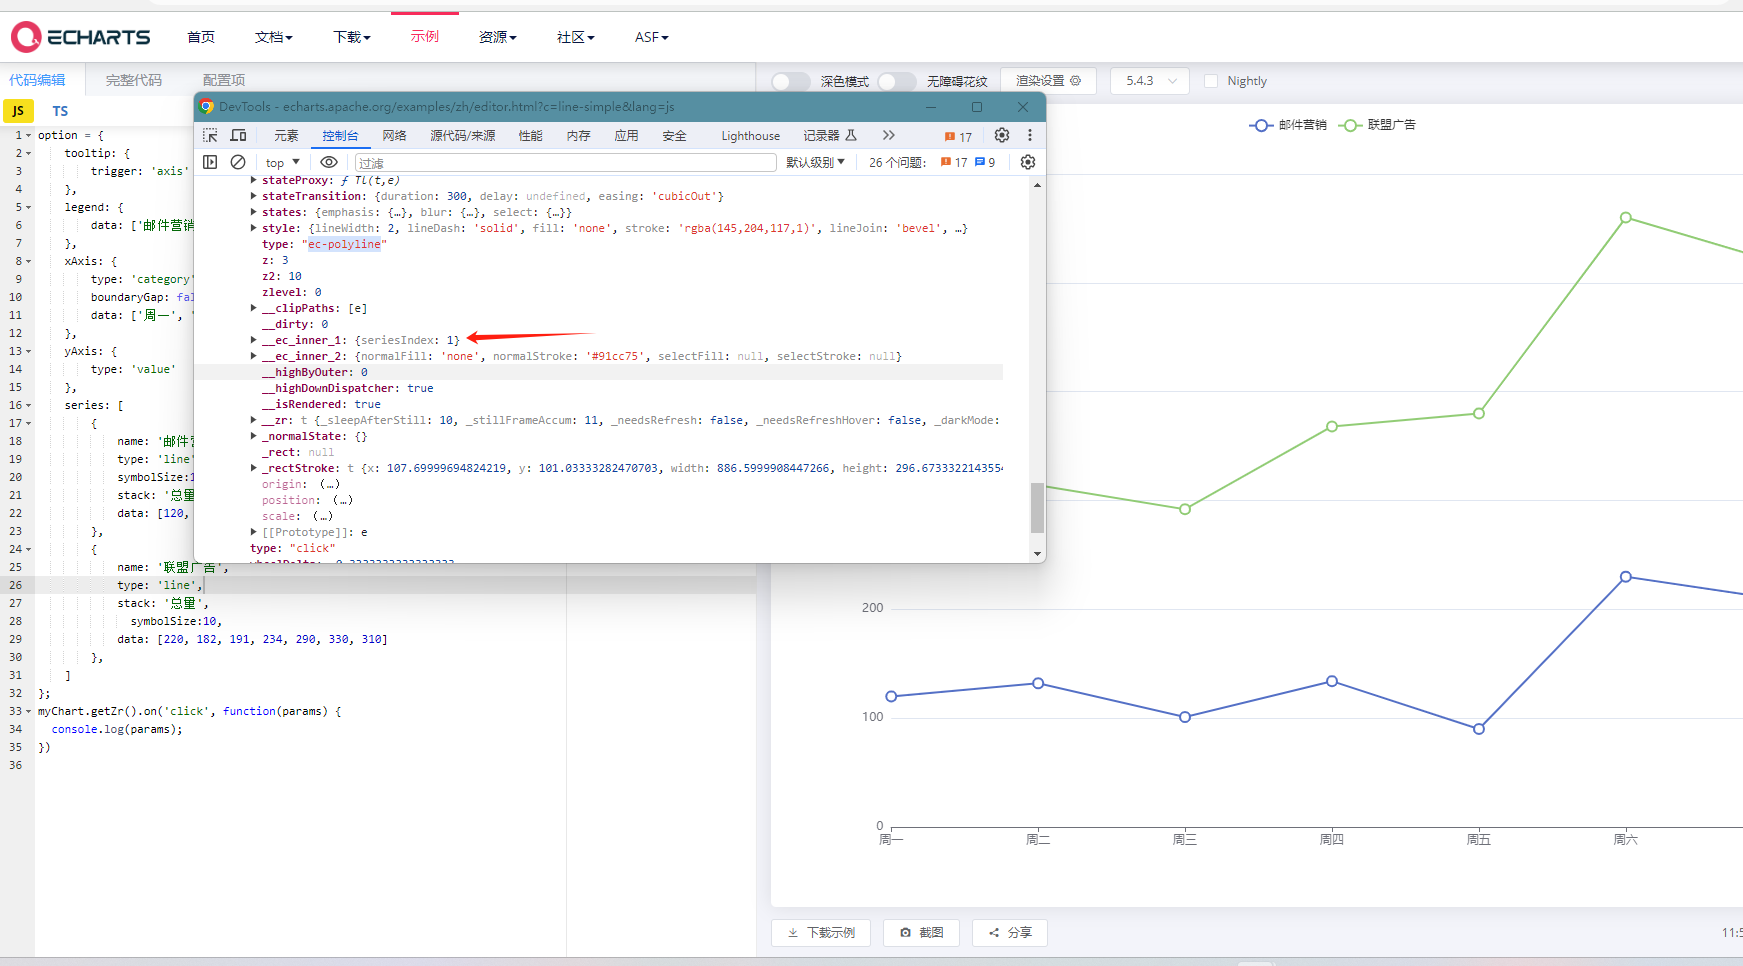Open the 5.4.3 version dropdown
Image resolution: width=1743 pixels, height=966 pixels.
click(1149, 81)
